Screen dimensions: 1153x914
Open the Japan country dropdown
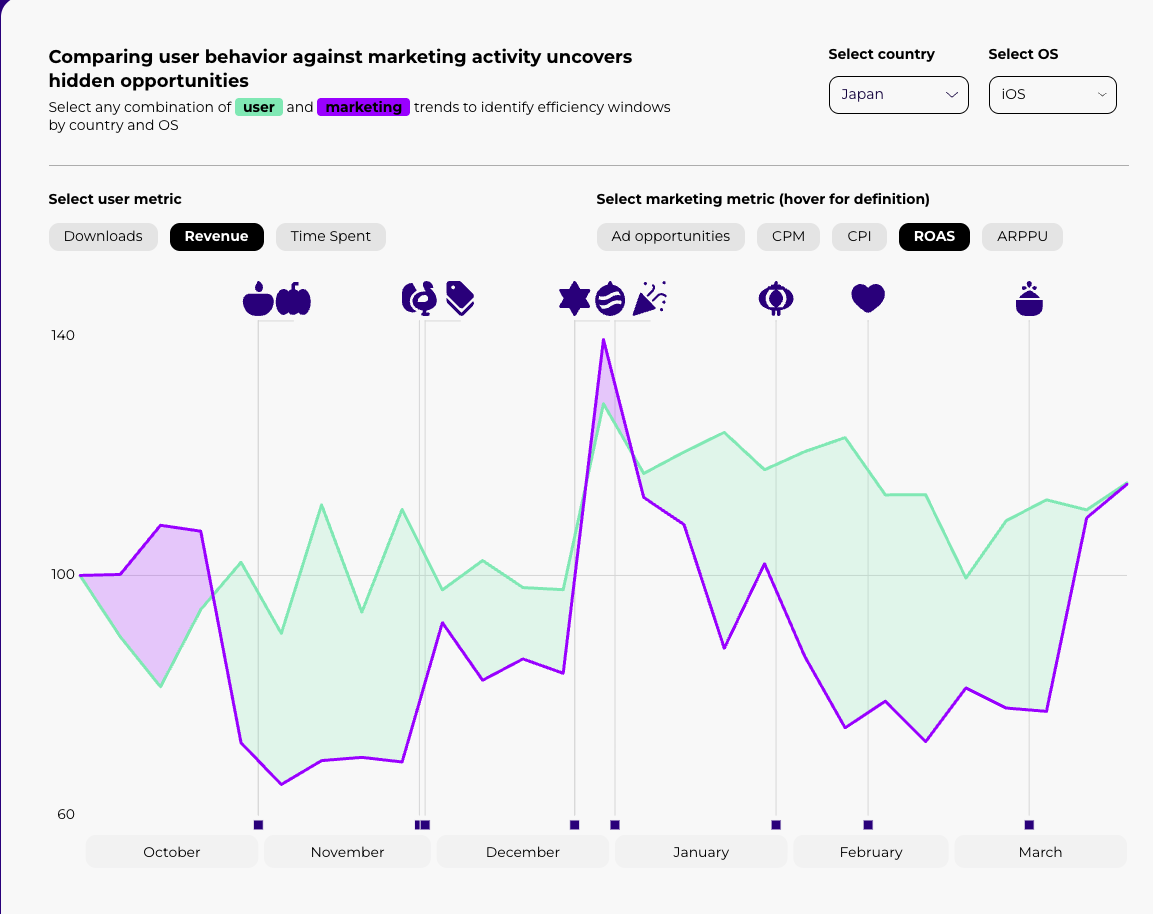898,95
